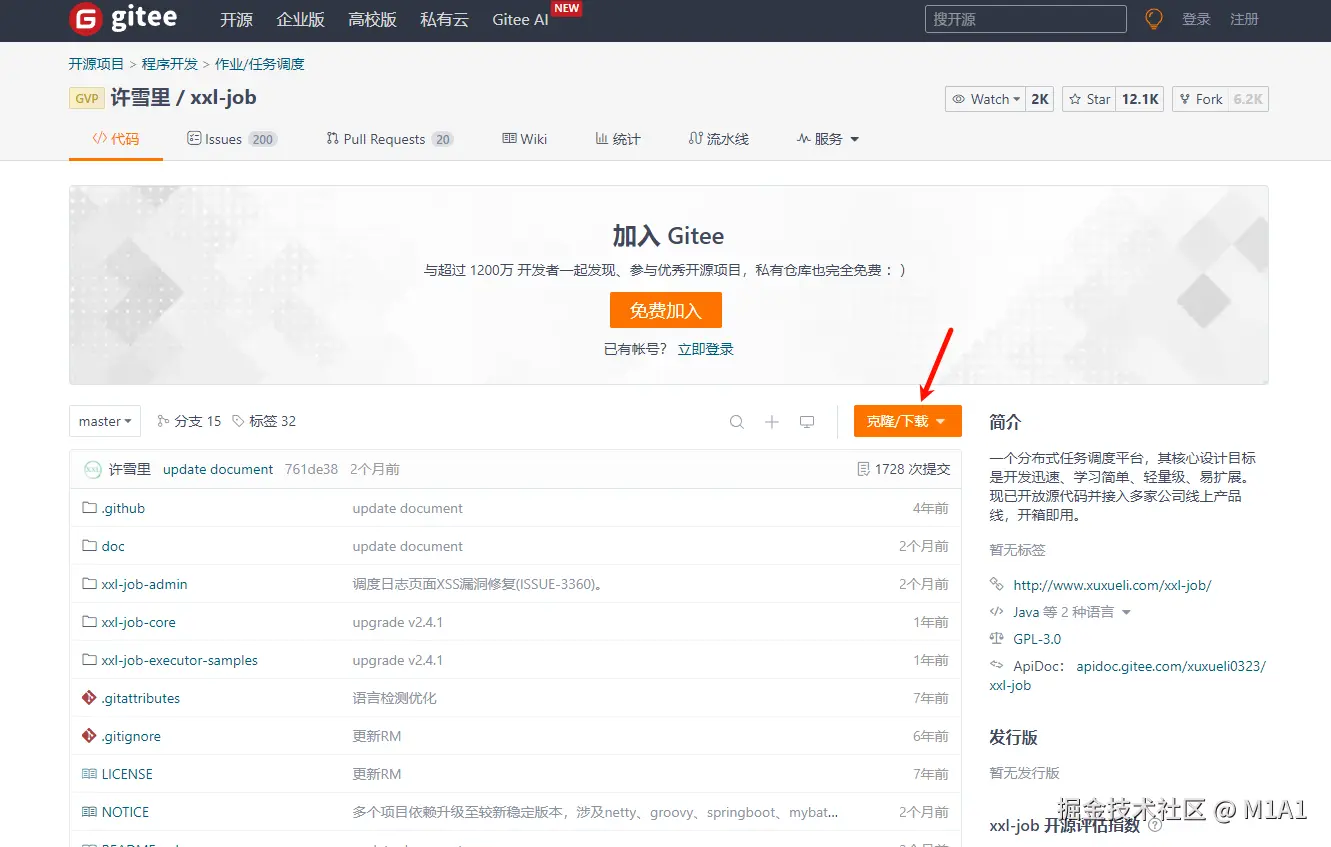1331x847 pixels.
Task: Switch to the 代码 tab
Action: pyautogui.click(x=116, y=139)
